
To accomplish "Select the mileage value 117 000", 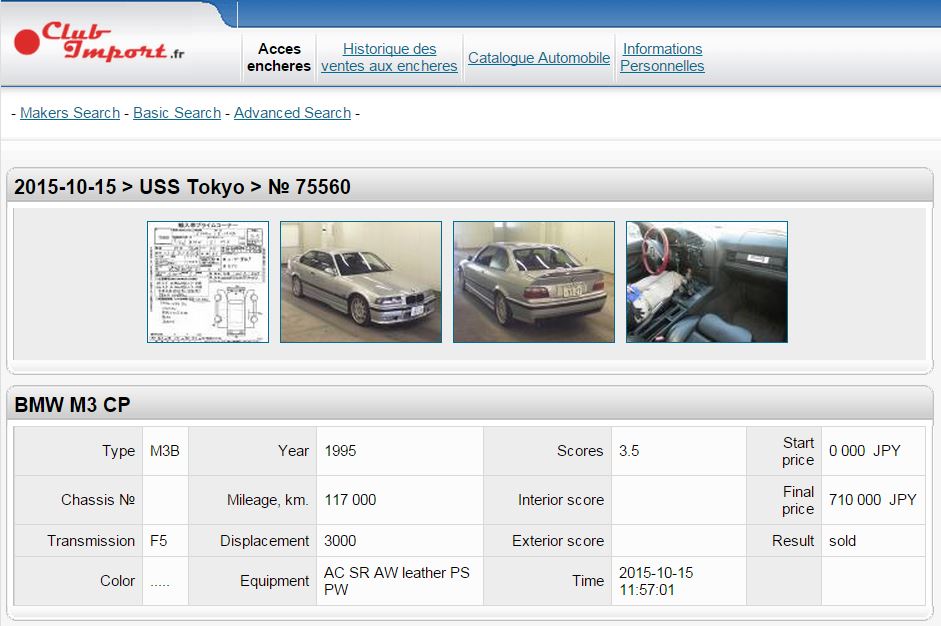I will (350, 500).
